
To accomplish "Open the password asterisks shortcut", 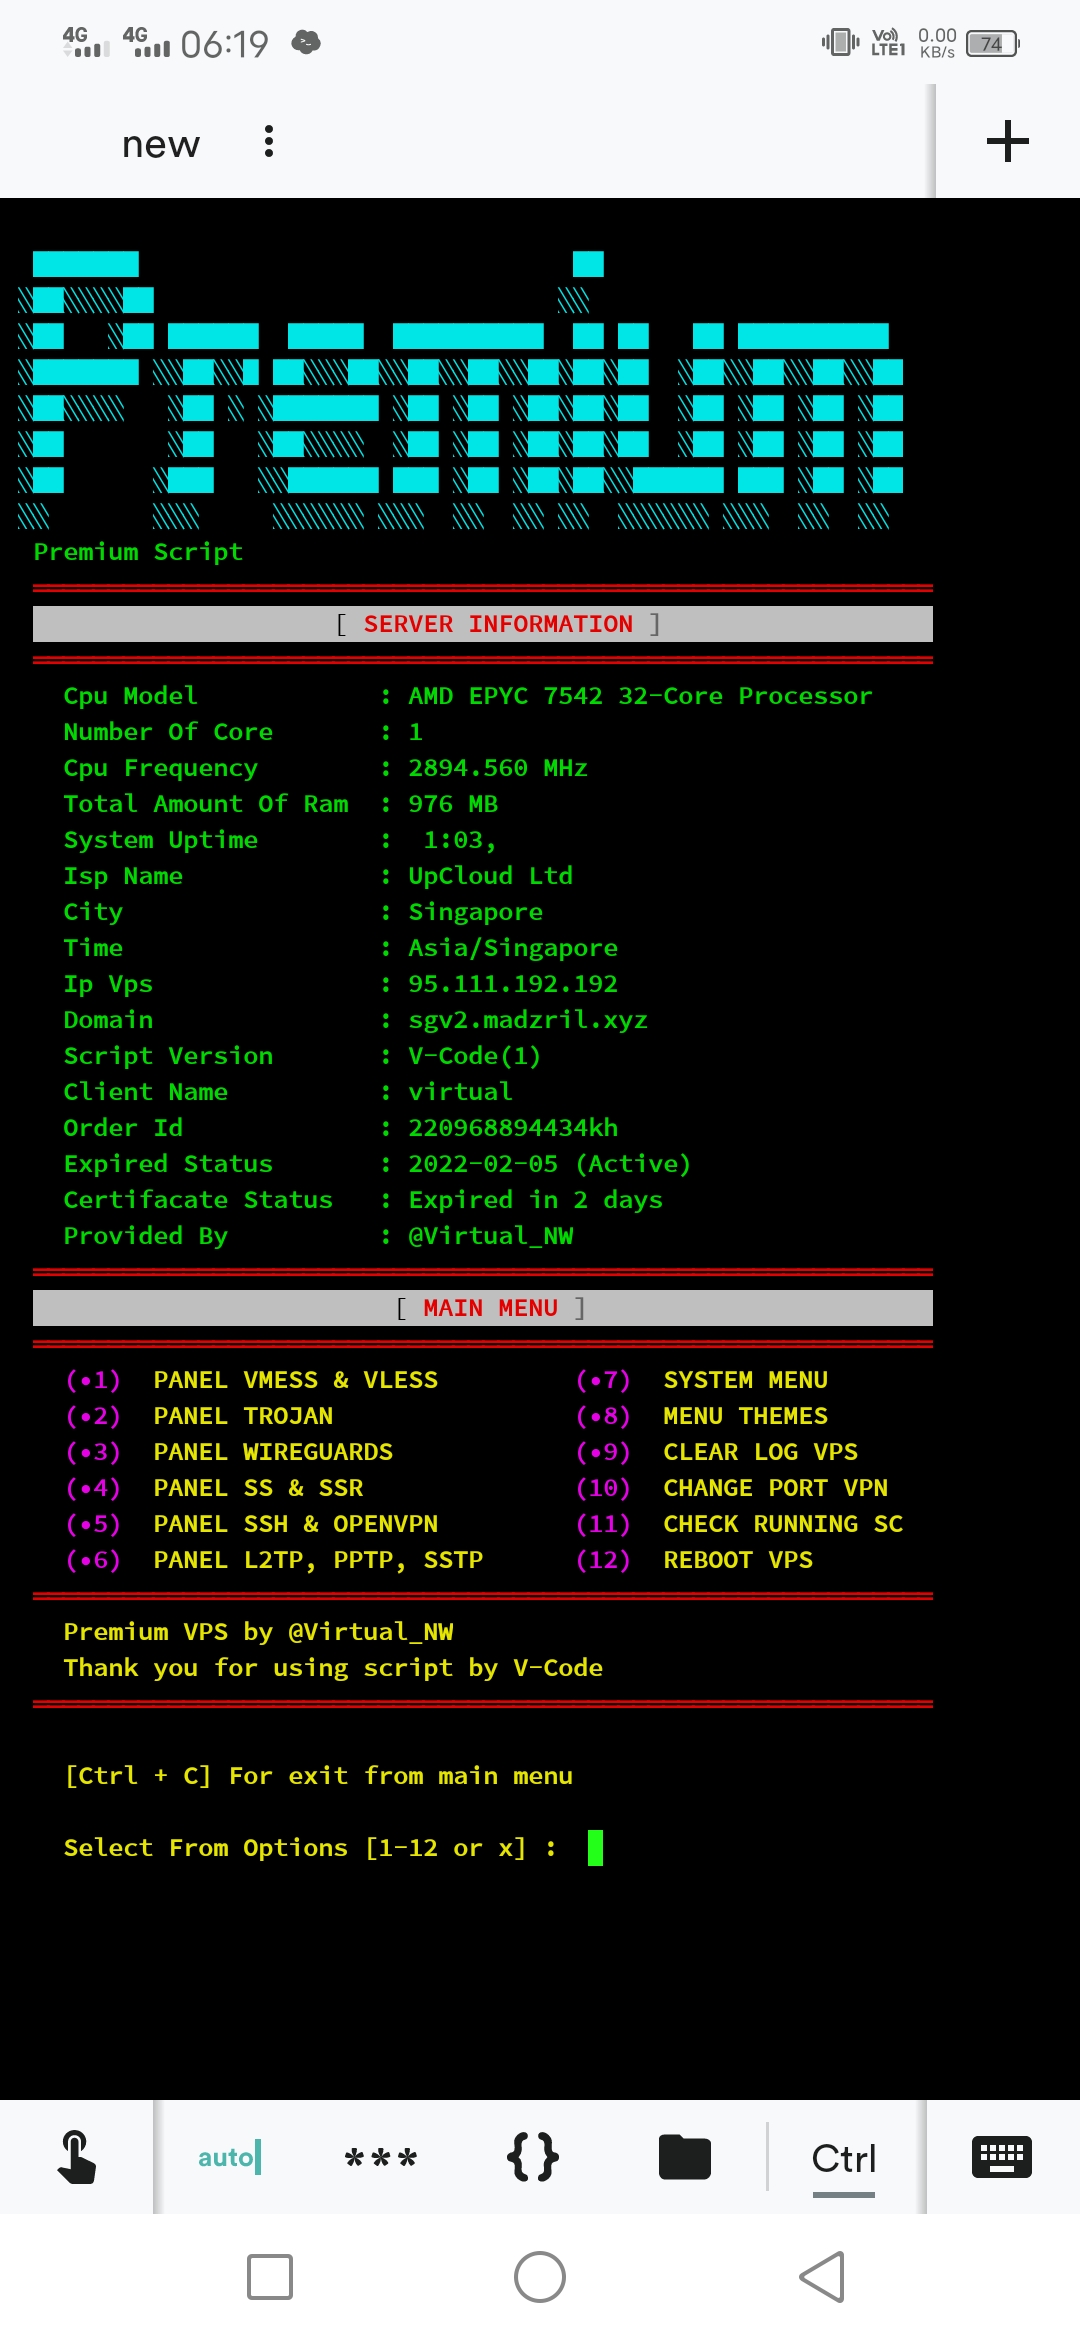I will (380, 2158).
